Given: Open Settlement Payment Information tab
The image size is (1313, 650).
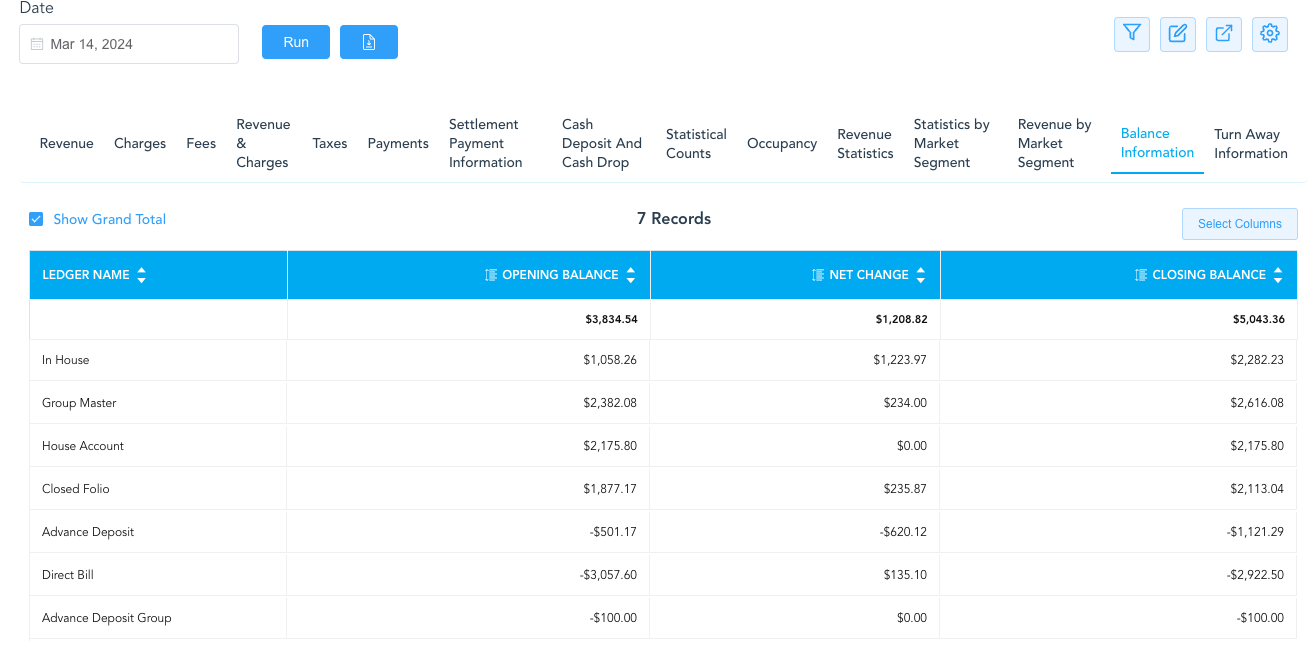Looking at the screenshot, I should click(485, 143).
